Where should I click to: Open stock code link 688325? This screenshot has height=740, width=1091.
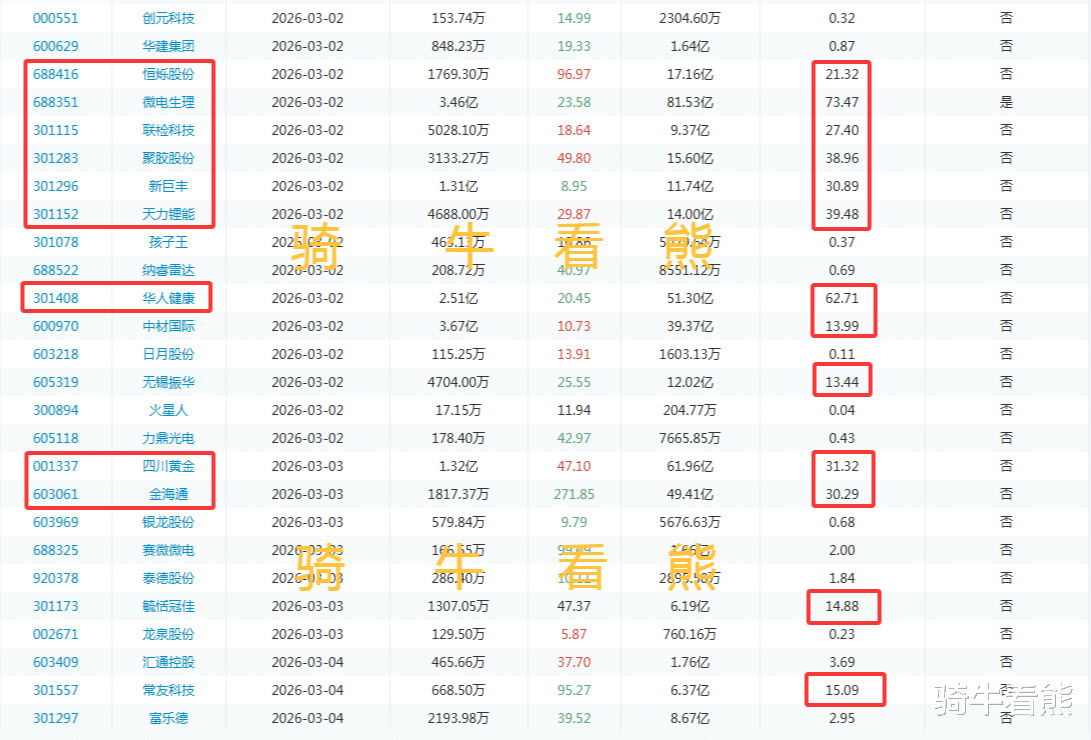[x=56, y=550]
